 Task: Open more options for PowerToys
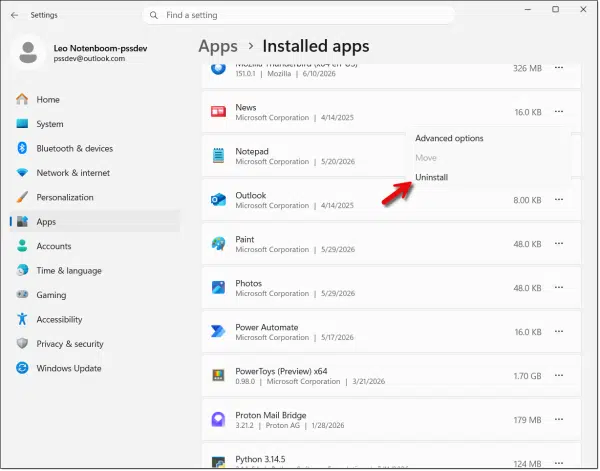click(x=559, y=376)
